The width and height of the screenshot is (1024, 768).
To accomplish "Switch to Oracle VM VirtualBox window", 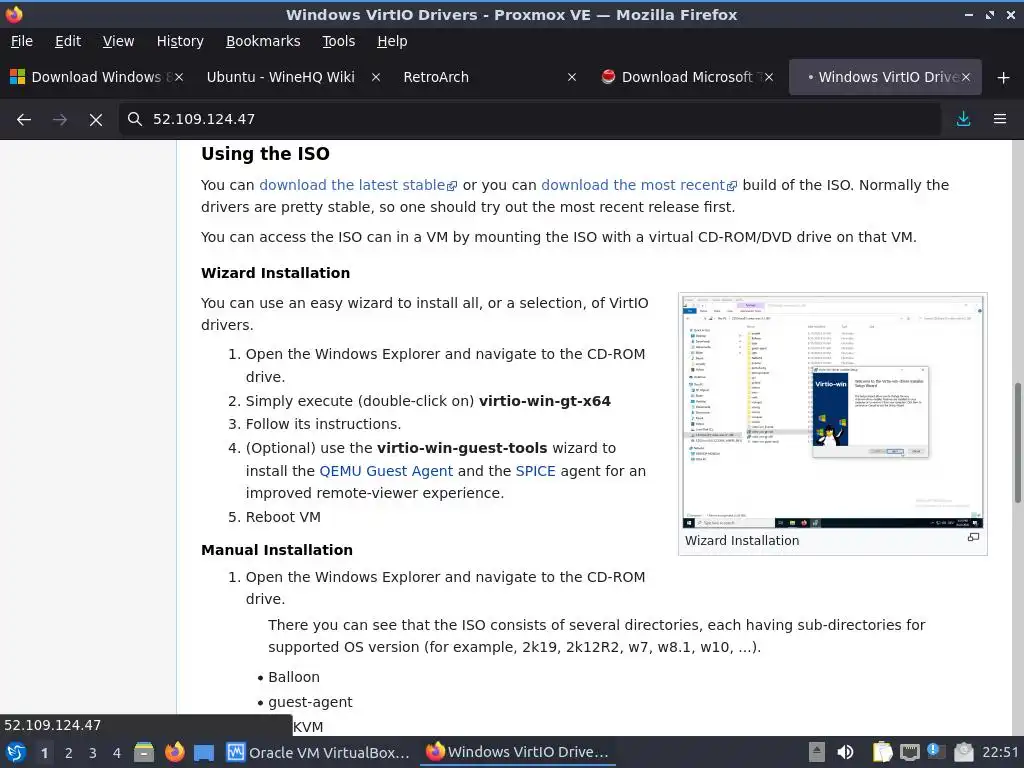I will click(319, 752).
